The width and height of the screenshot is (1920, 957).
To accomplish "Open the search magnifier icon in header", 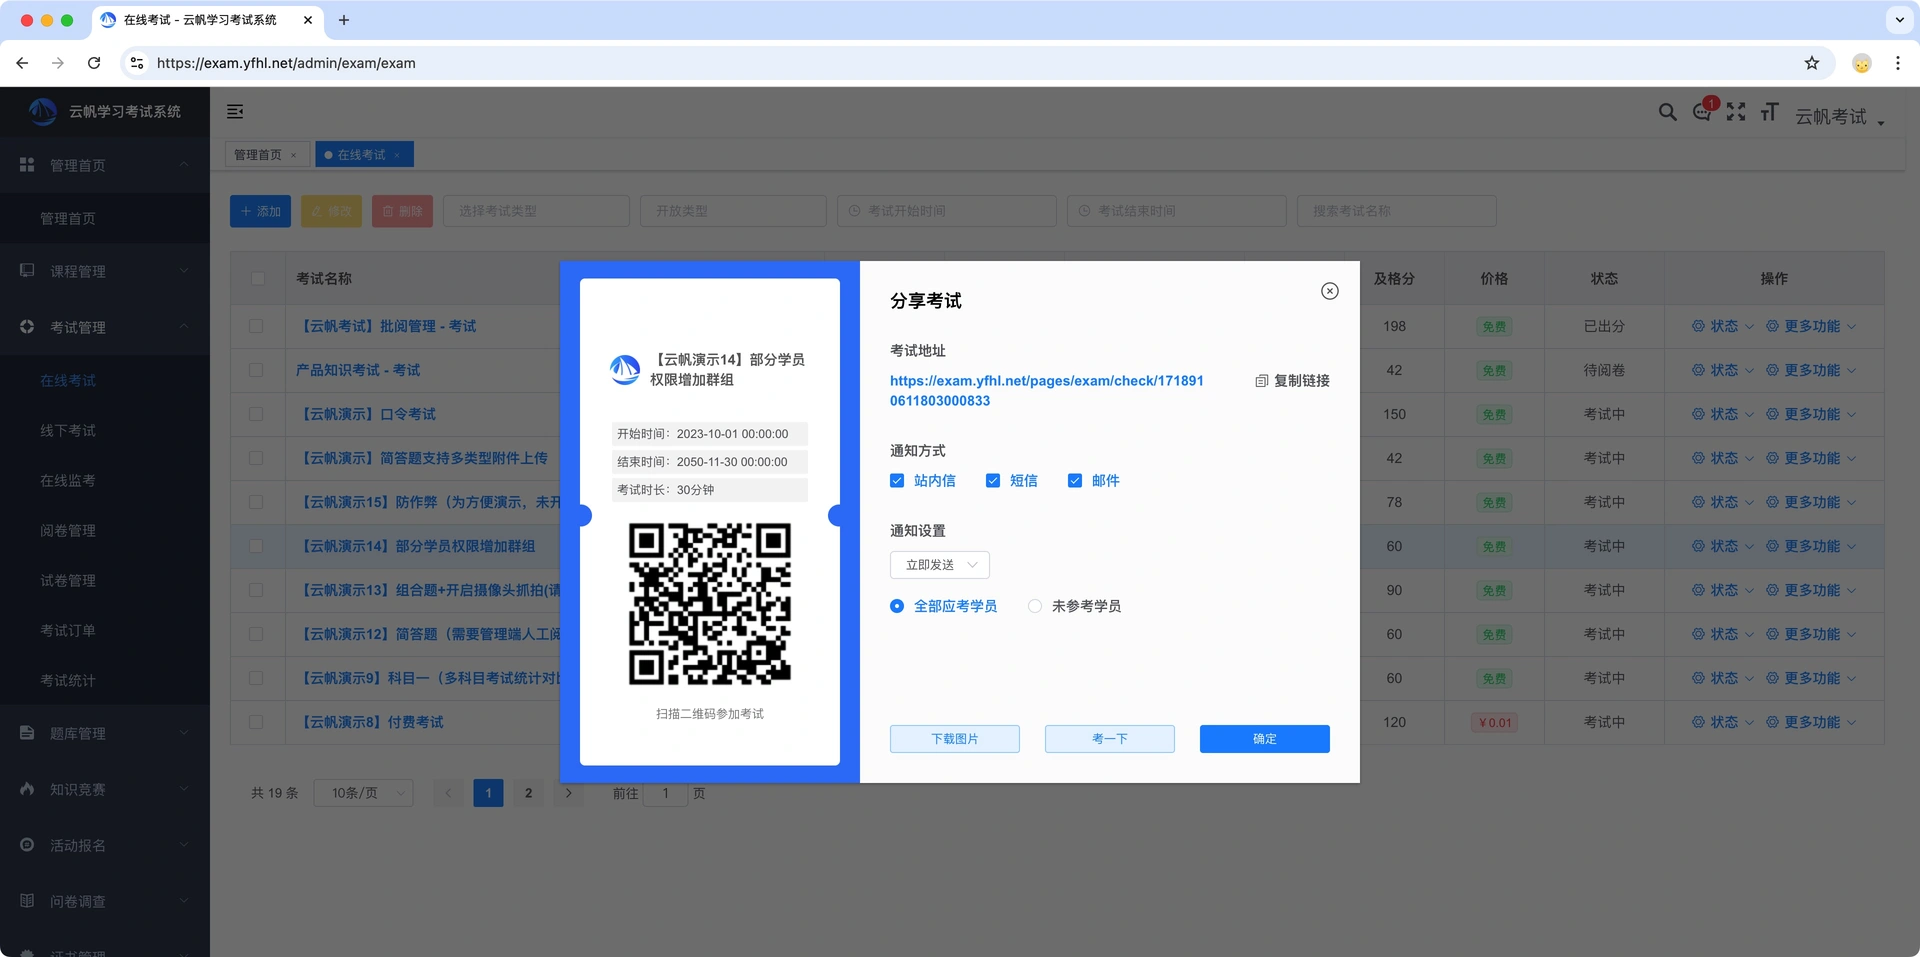I will 1667,112.
